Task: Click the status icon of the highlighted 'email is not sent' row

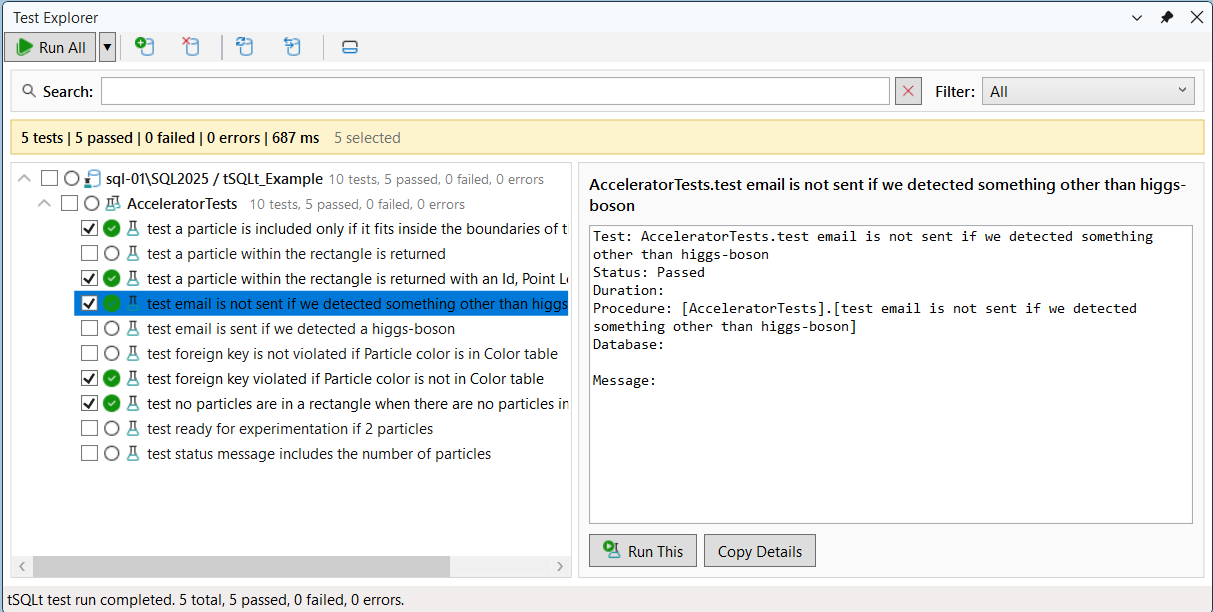Action: click(x=111, y=304)
